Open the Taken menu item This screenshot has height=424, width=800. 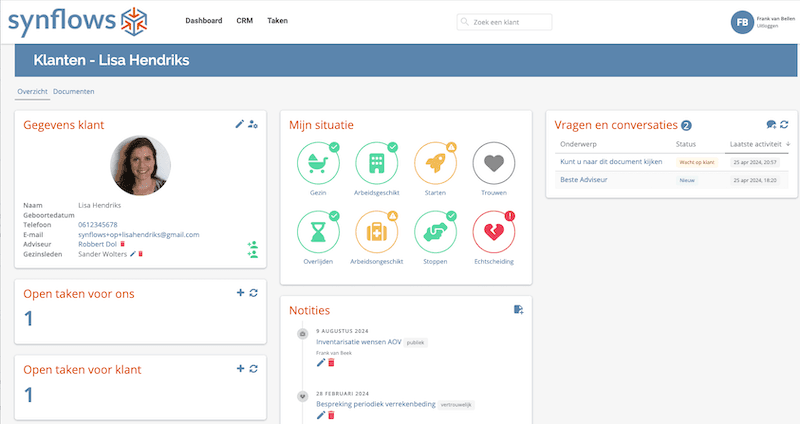point(278,21)
